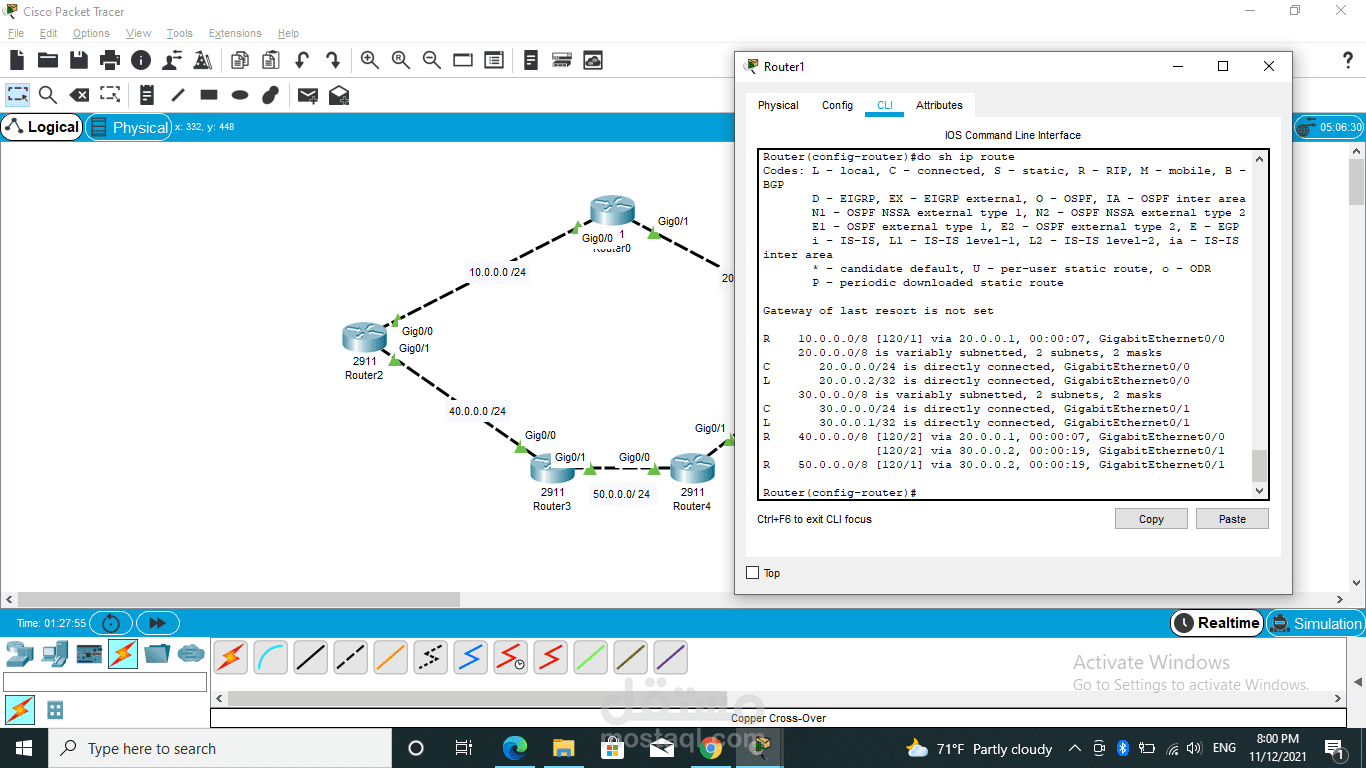
Task: Click the Paste button in Router1's CLI
Action: tap(1232, 519)
